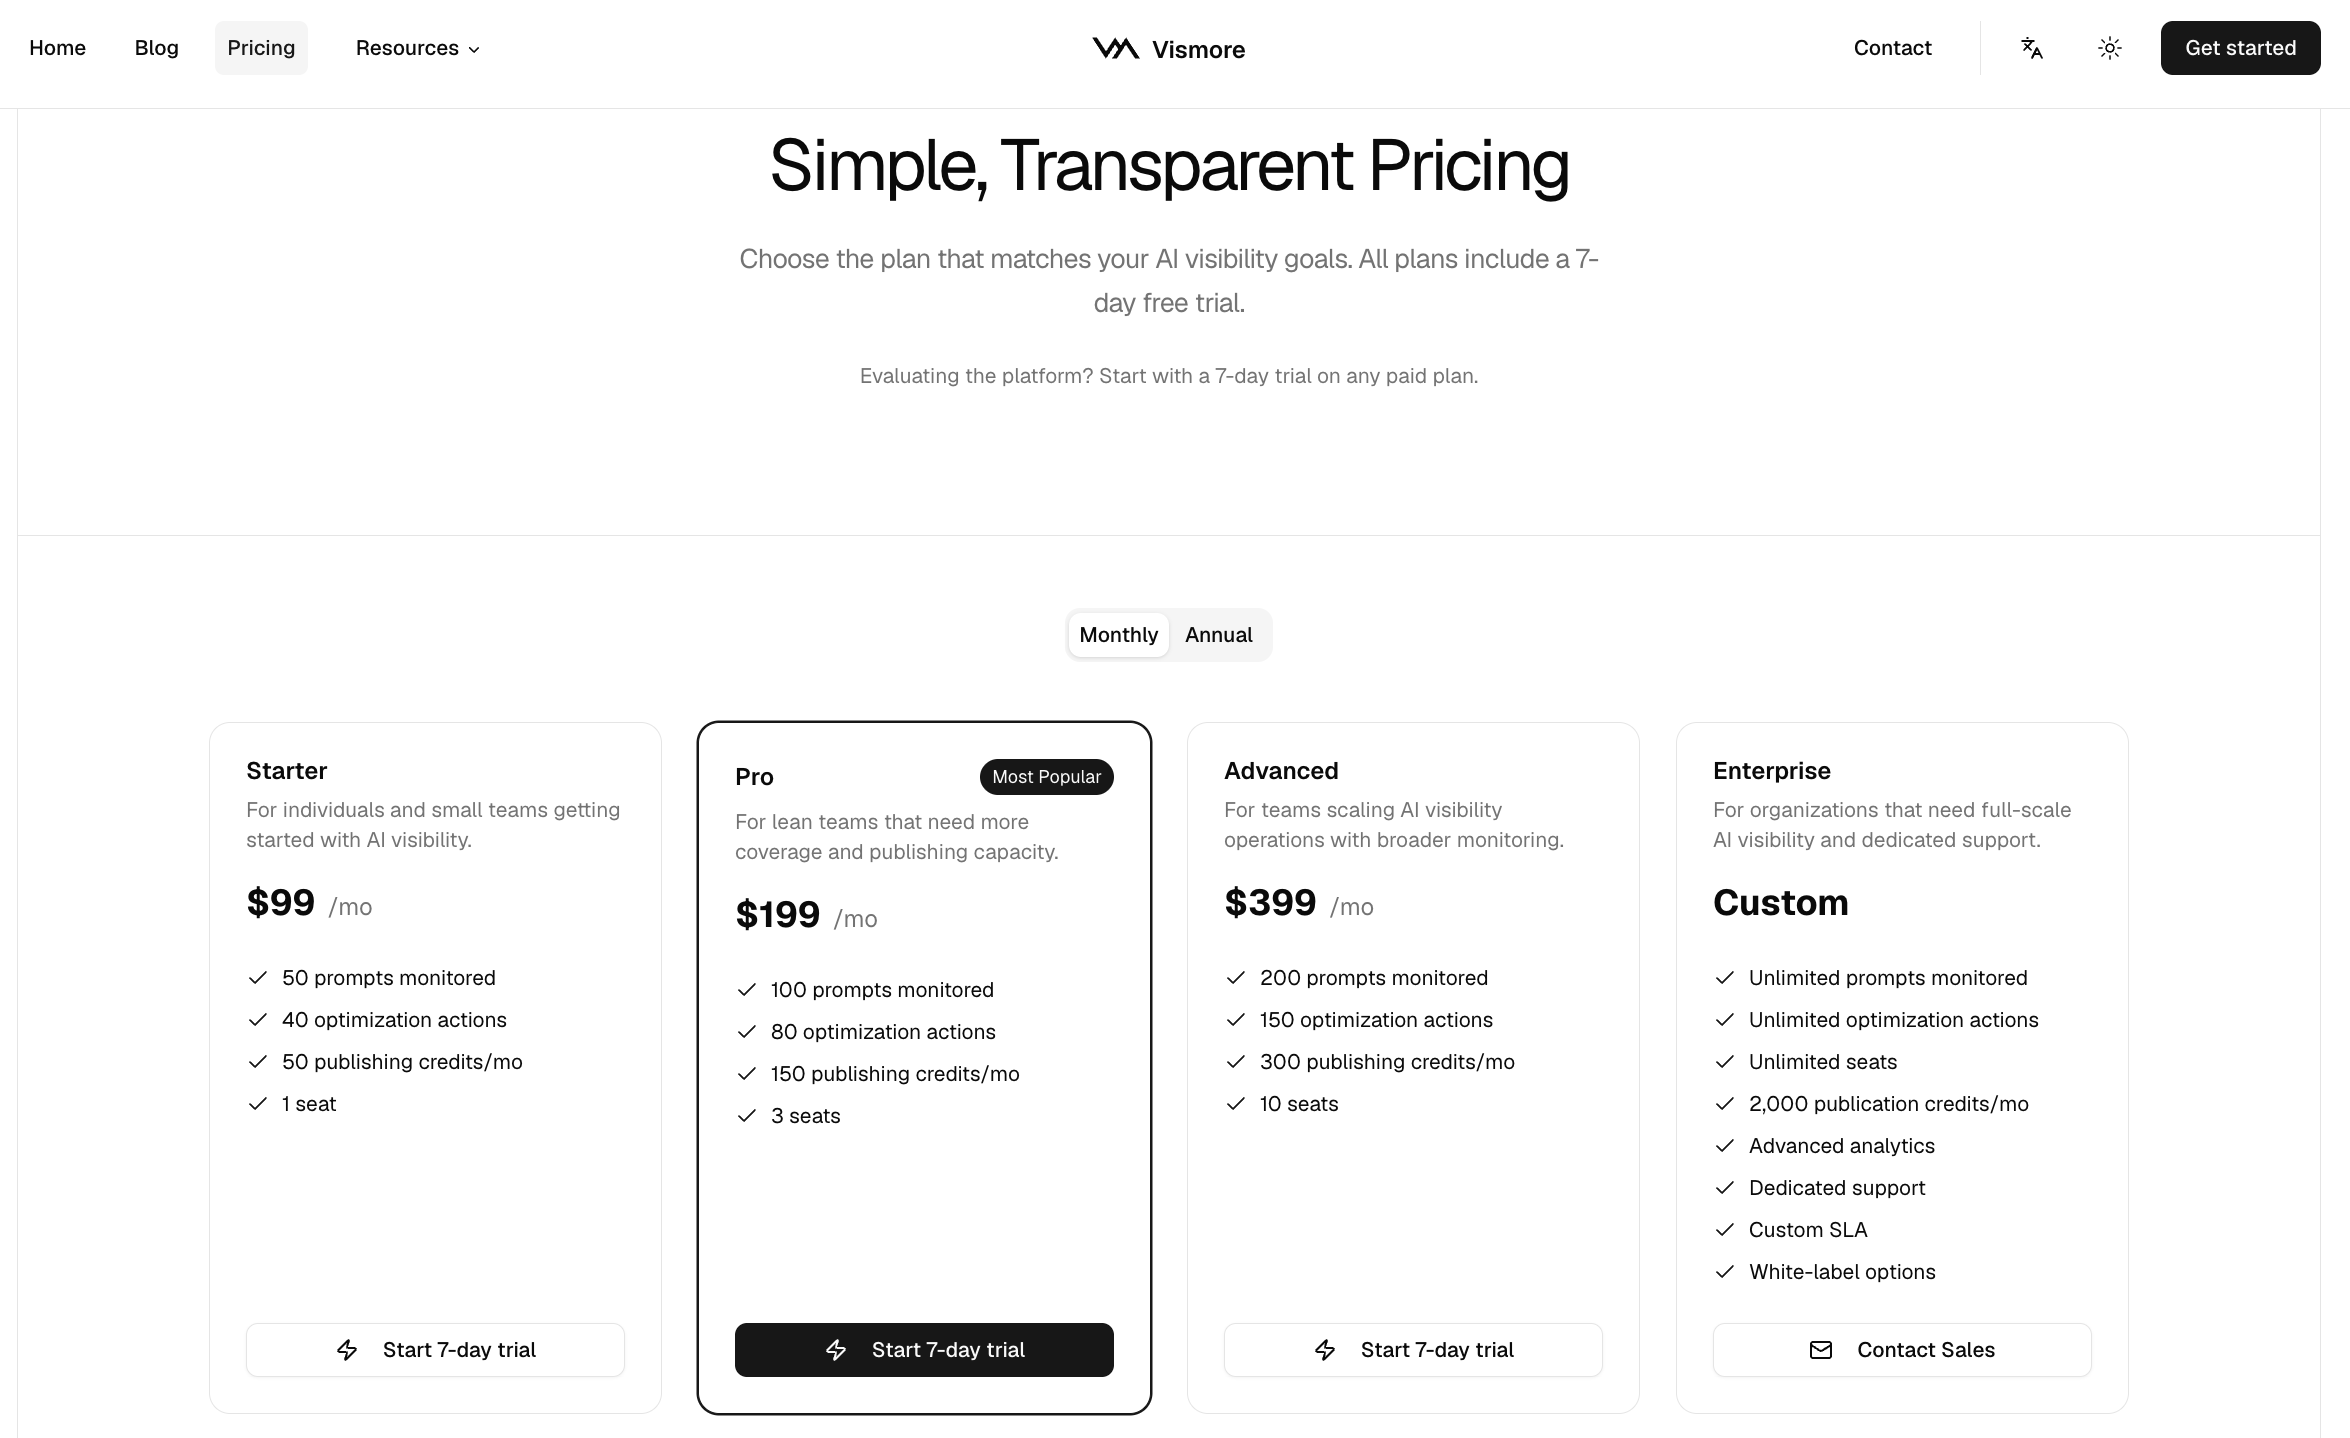Click the lightning icon on Advanced trial button
Screen dimensions: 2350x1438
(x=1325, y=1350)
